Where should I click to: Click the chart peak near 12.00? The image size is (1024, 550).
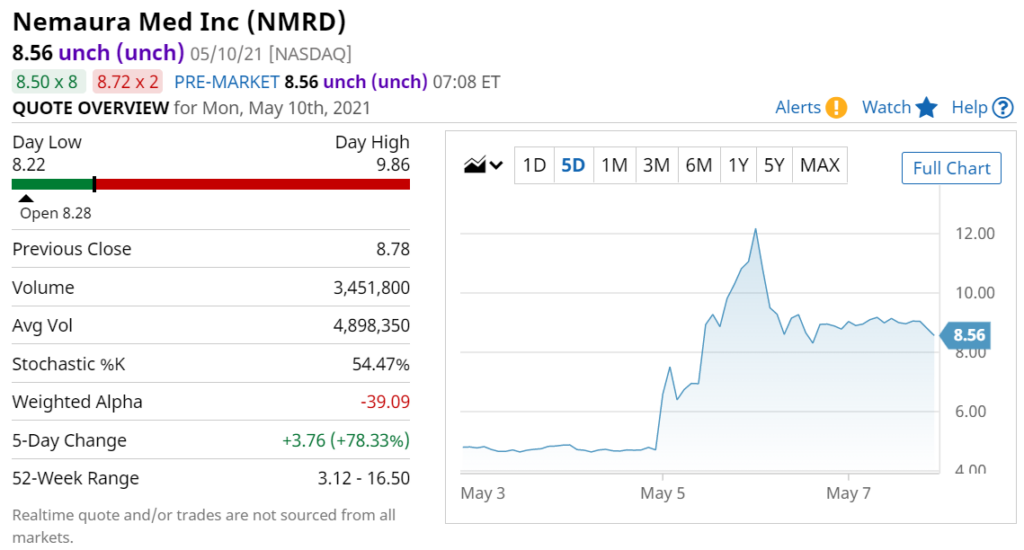pyautogui.click(x=756, y=230)
